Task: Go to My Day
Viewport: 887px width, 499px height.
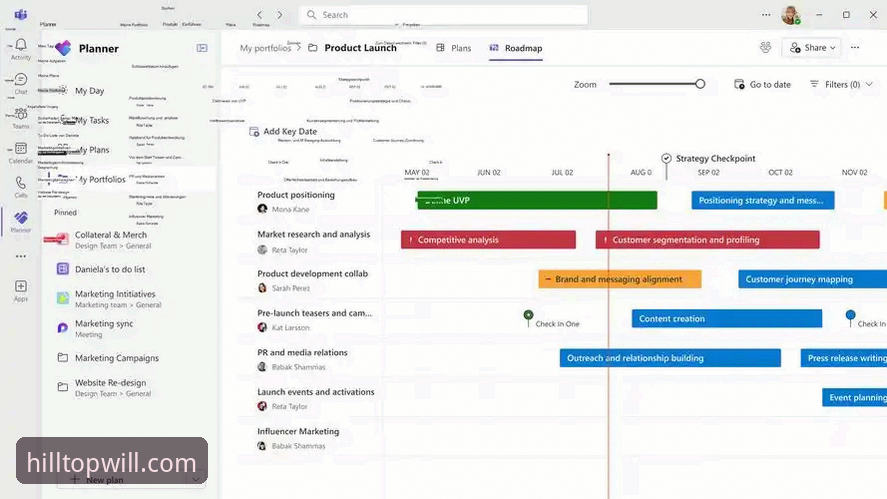Action: [x=89, y=91]
